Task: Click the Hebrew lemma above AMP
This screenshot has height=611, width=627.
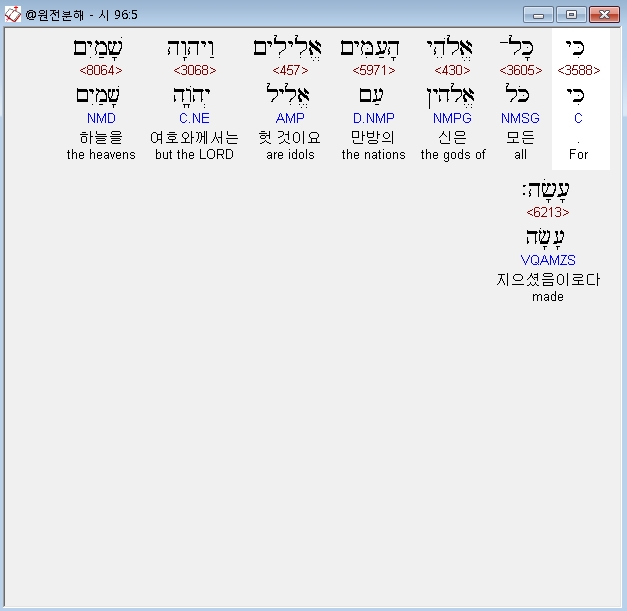Action: tap(288, 96)
